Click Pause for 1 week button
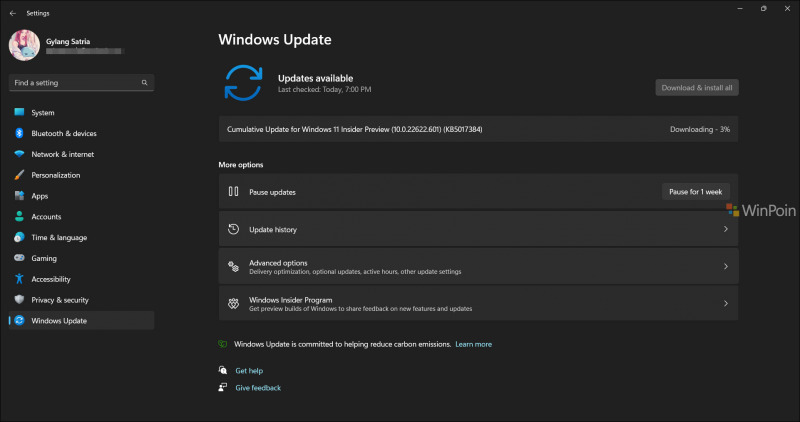This screenshot has width=800, height=422. point(695,192)
